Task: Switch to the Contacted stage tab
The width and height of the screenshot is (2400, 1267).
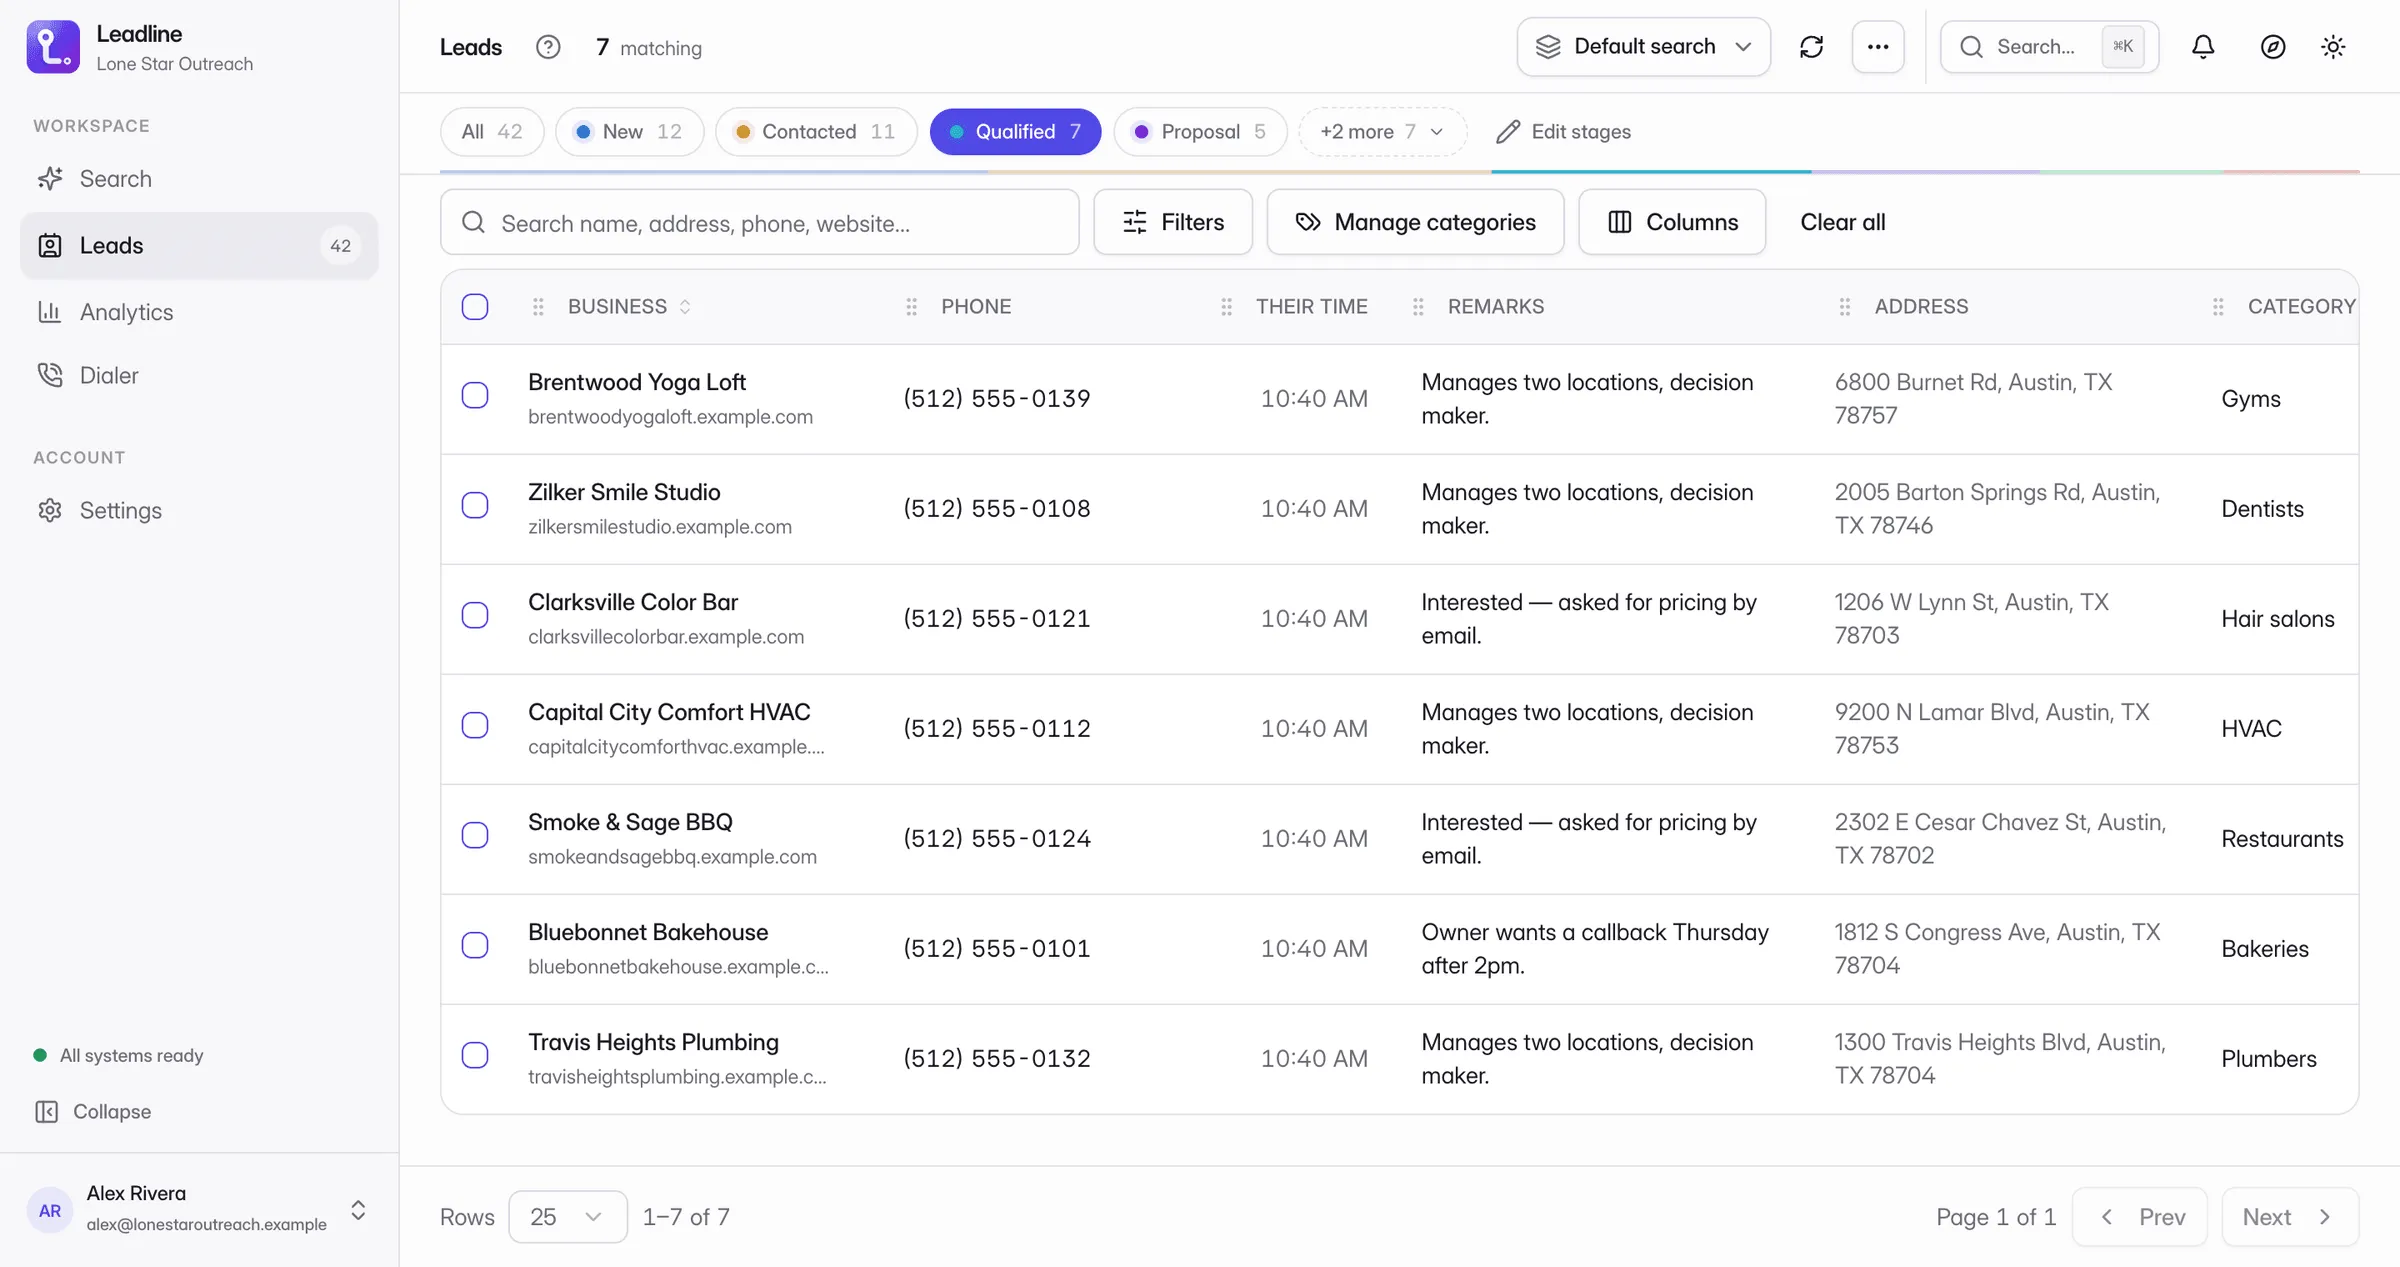Action: tap(816, 132)
